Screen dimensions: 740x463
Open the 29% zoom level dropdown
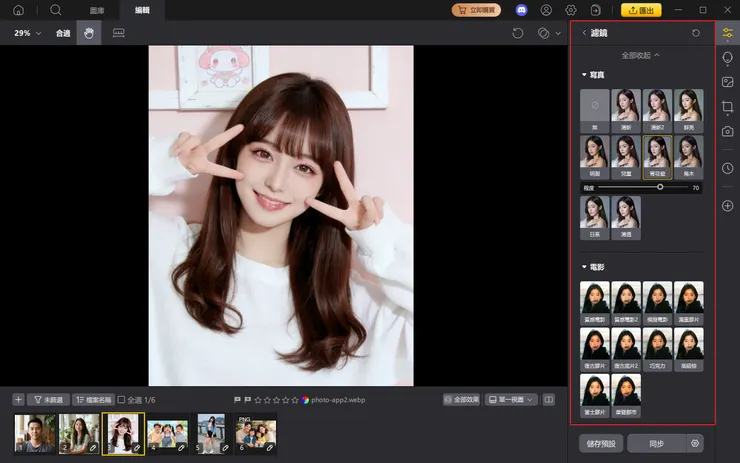click(x=27, y=33)
